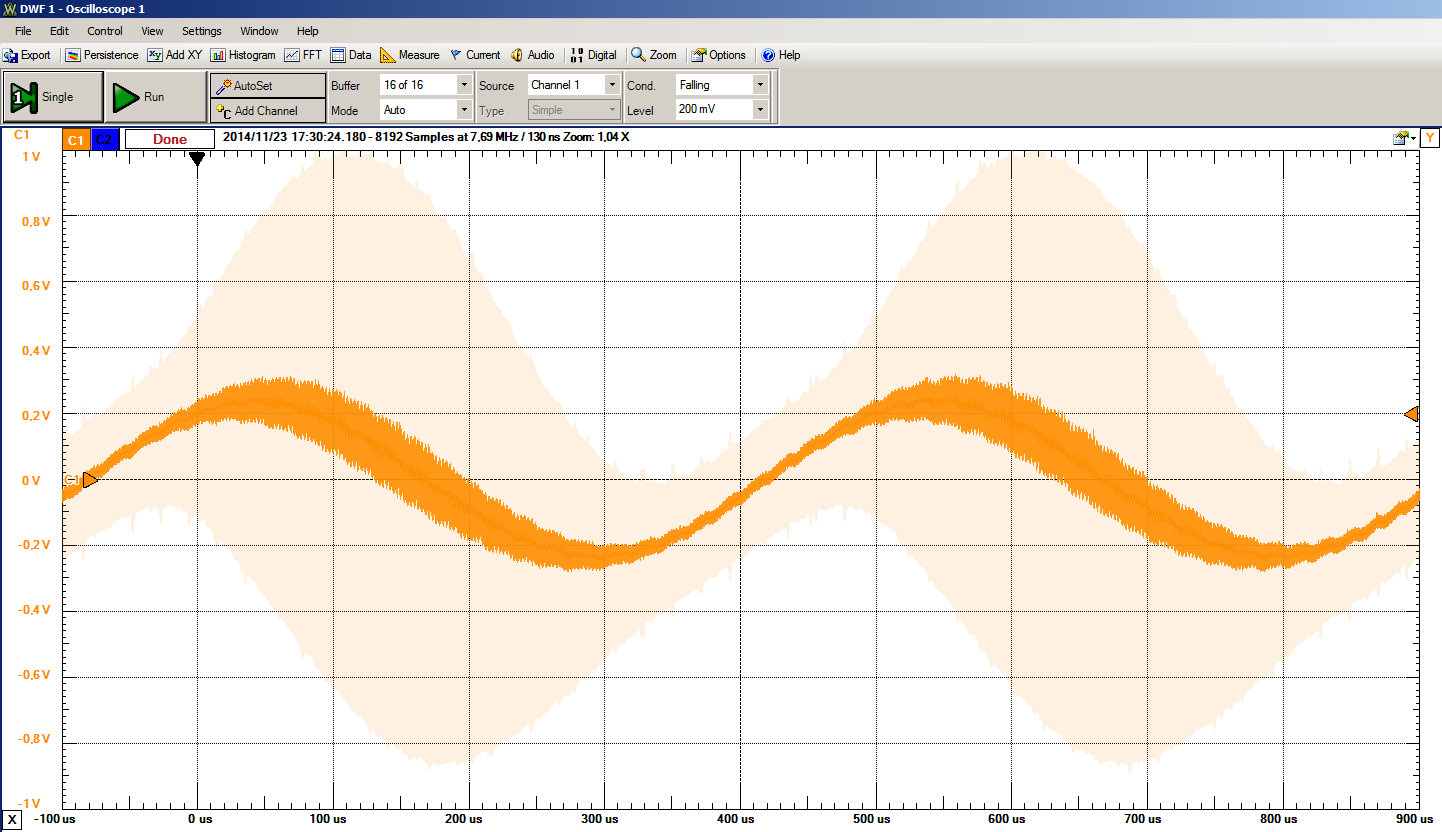Click the Add Channel button

268,110
